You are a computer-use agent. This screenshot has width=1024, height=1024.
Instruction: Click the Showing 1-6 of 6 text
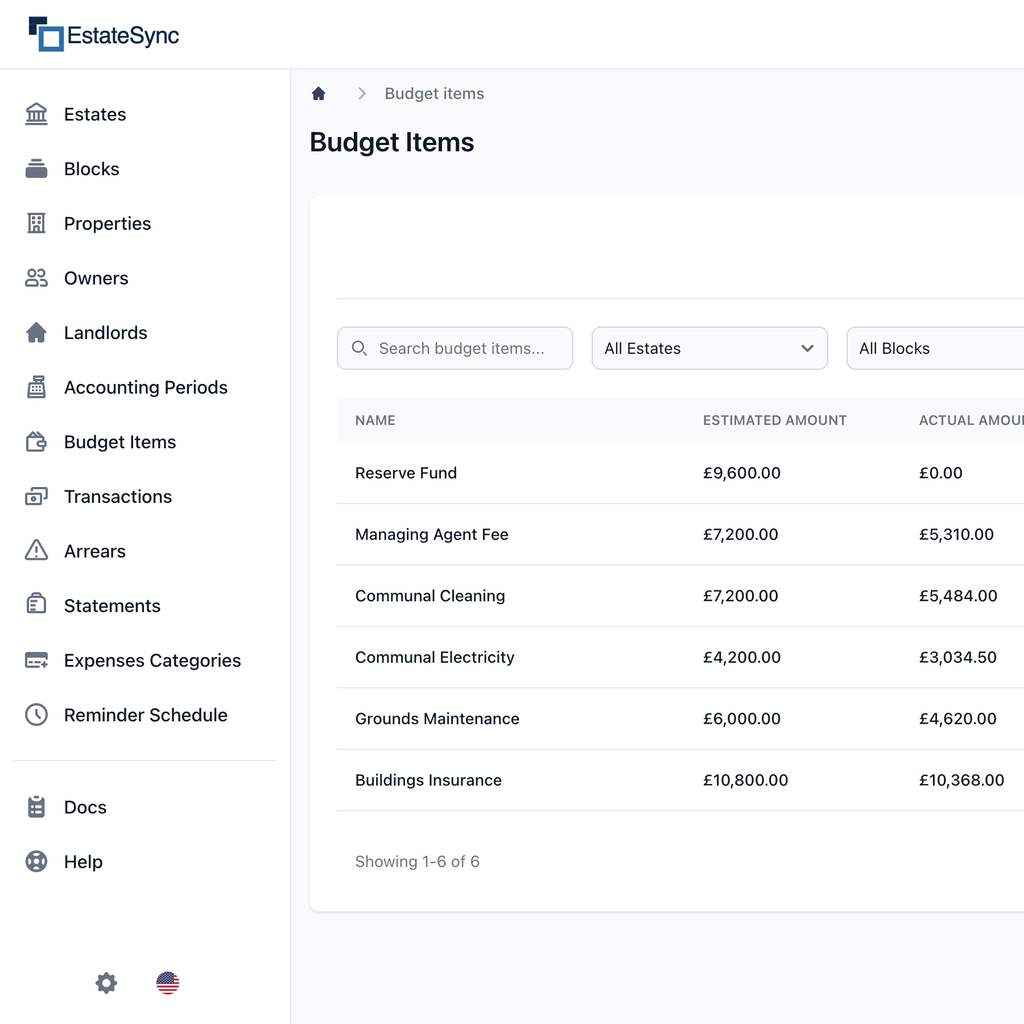tap(417, 861)
